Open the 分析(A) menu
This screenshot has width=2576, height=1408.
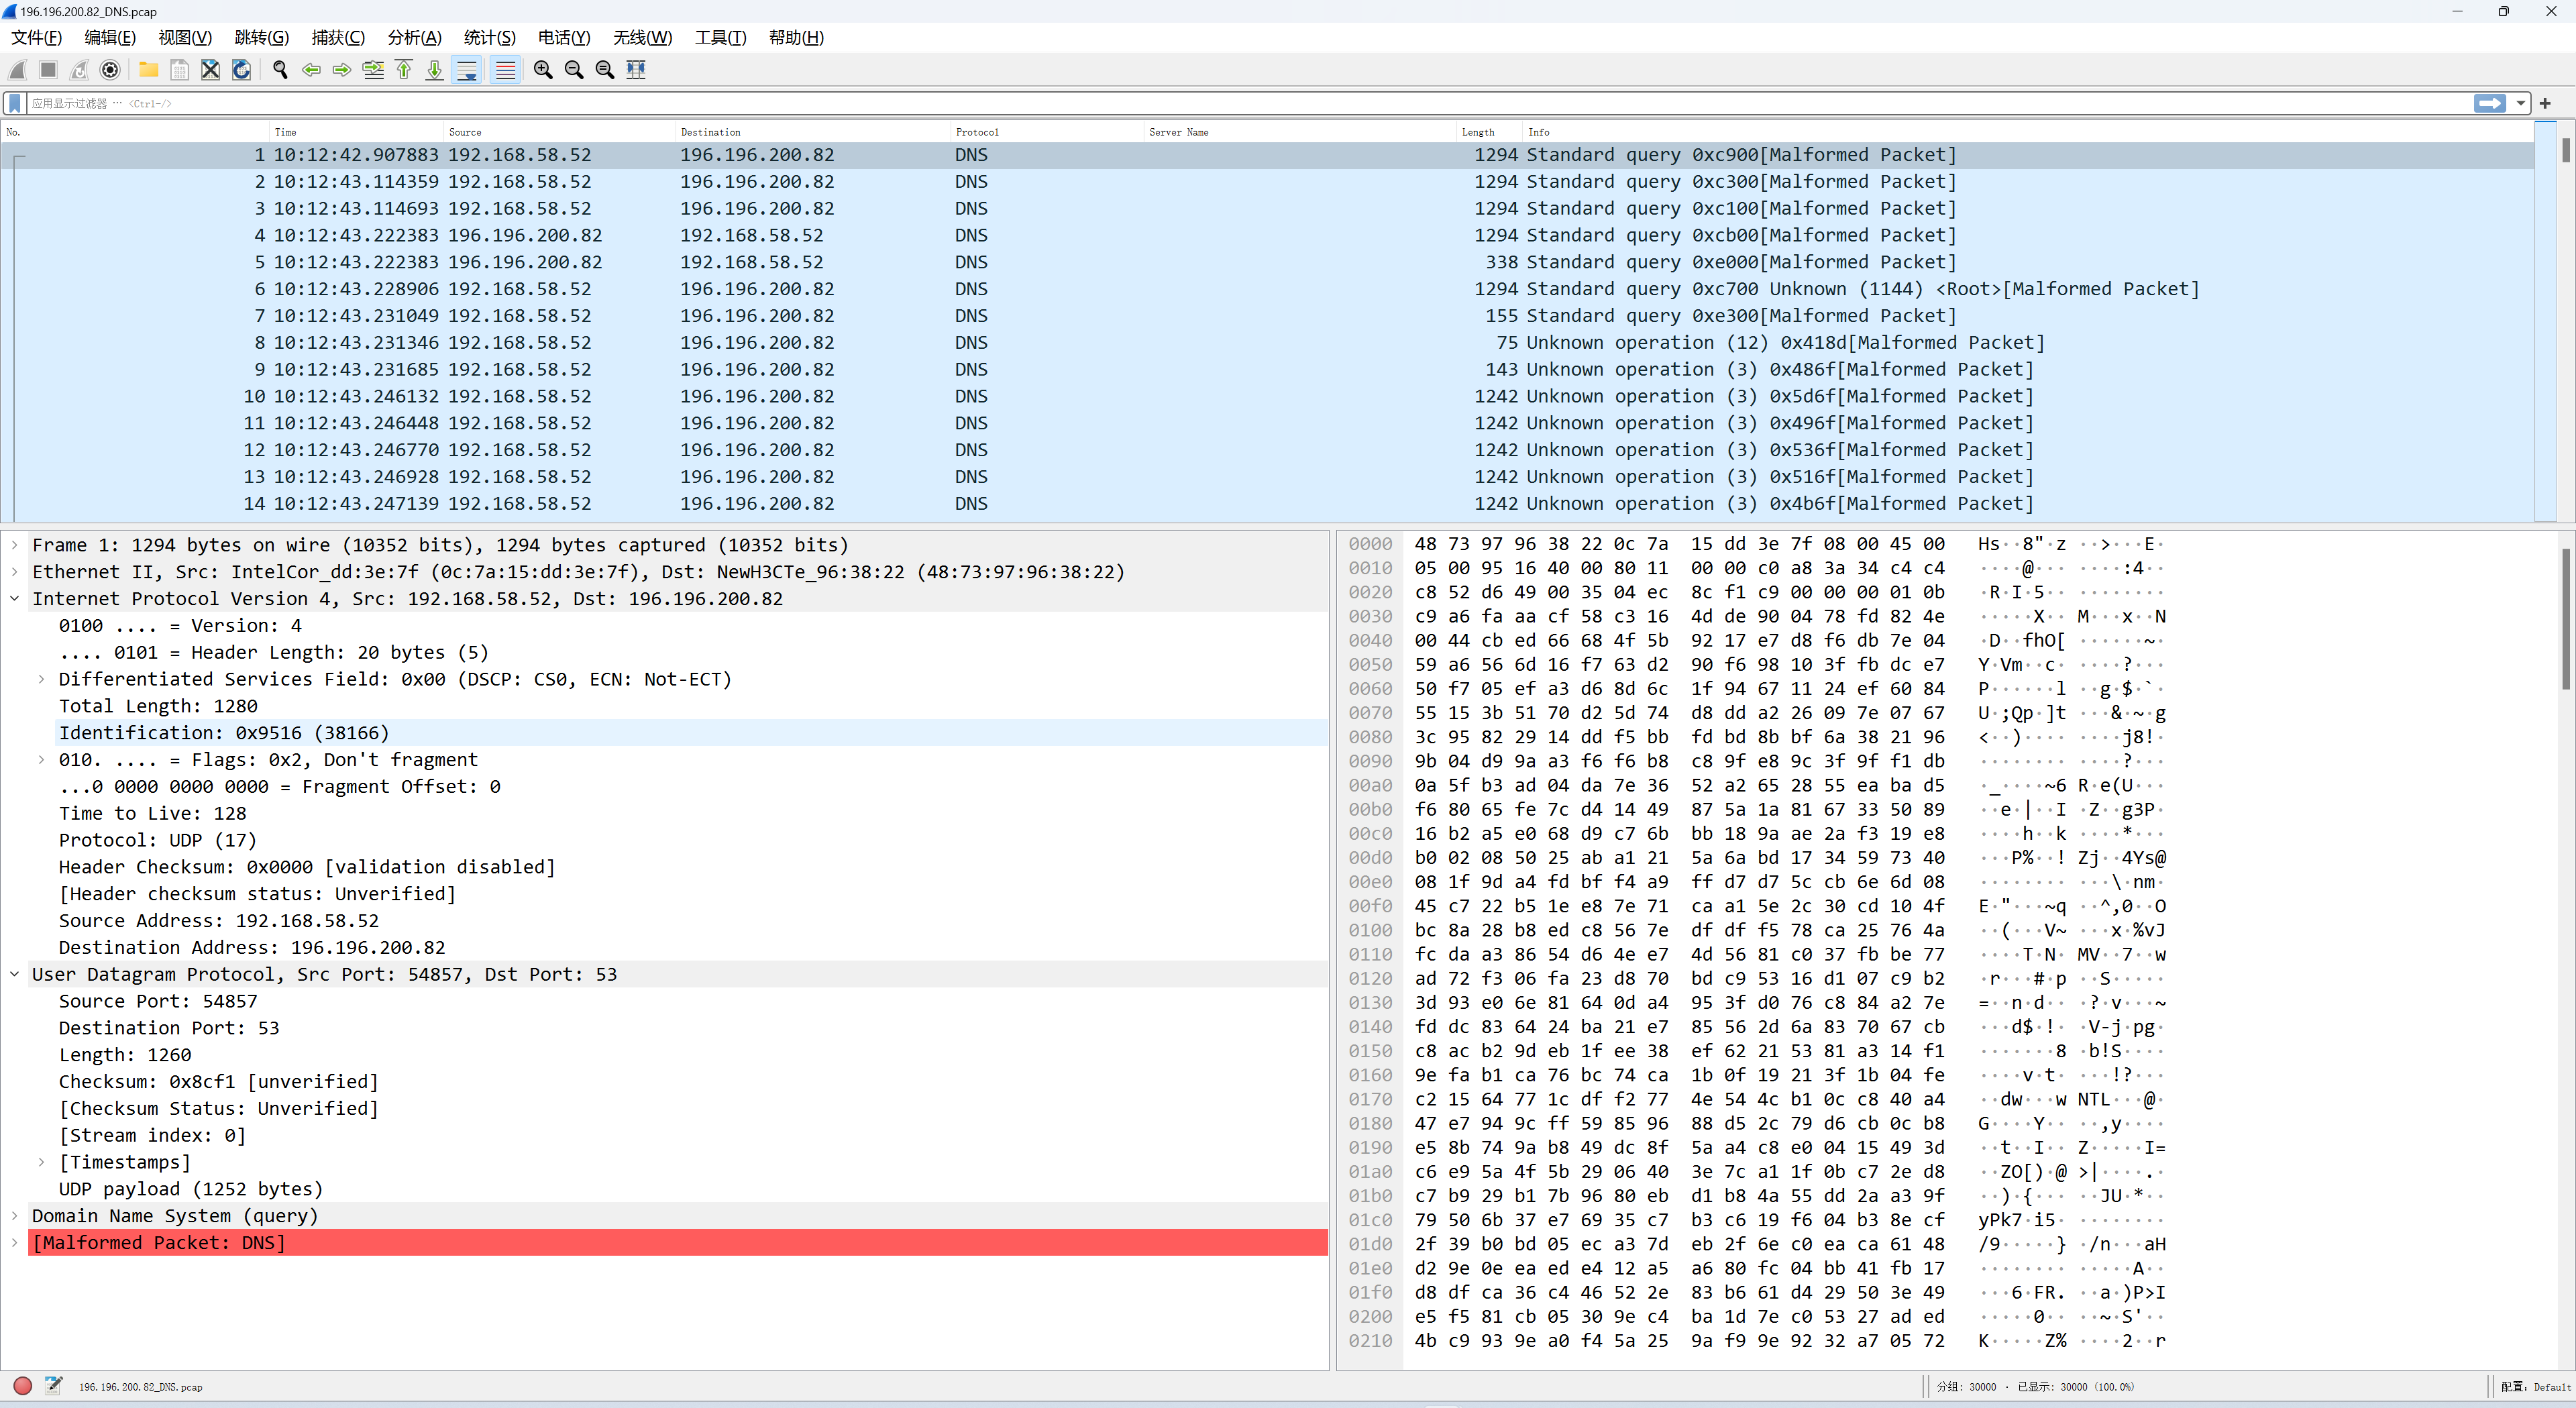click(x=414, y=37)
